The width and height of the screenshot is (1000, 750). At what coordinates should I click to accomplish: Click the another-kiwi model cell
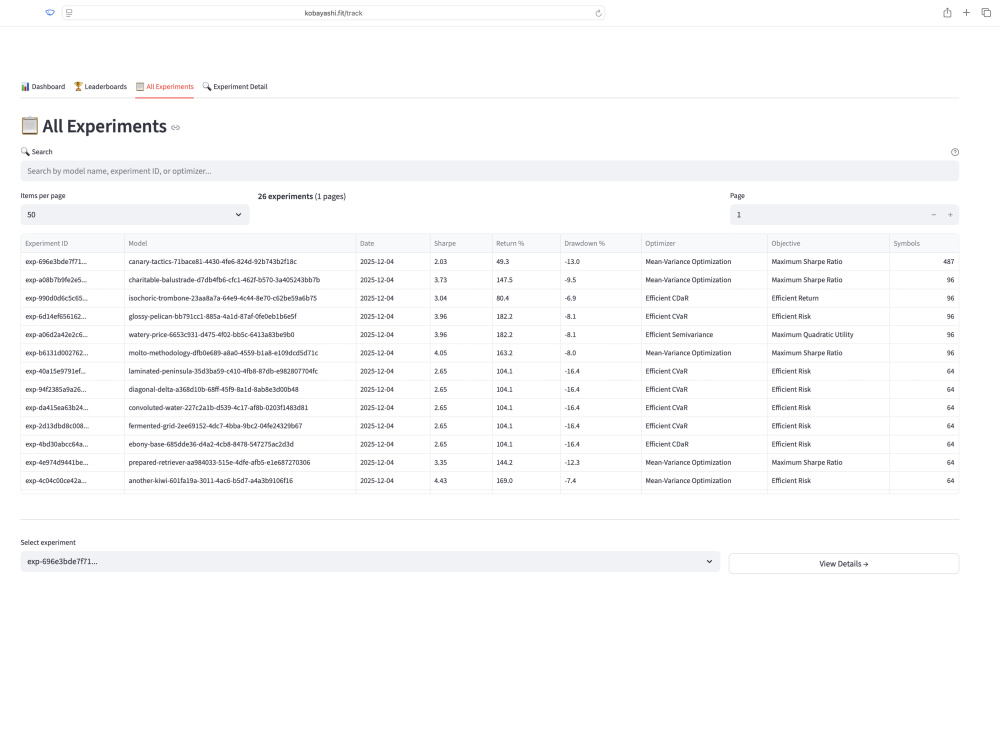[x=240, y=481]
